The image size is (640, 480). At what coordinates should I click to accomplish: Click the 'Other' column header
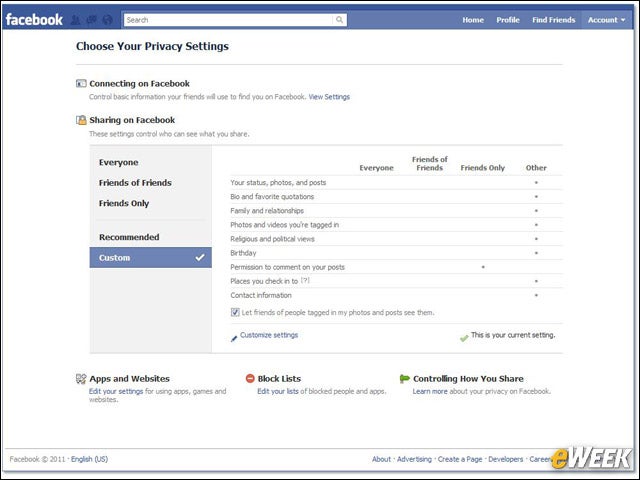pos(536,168)
